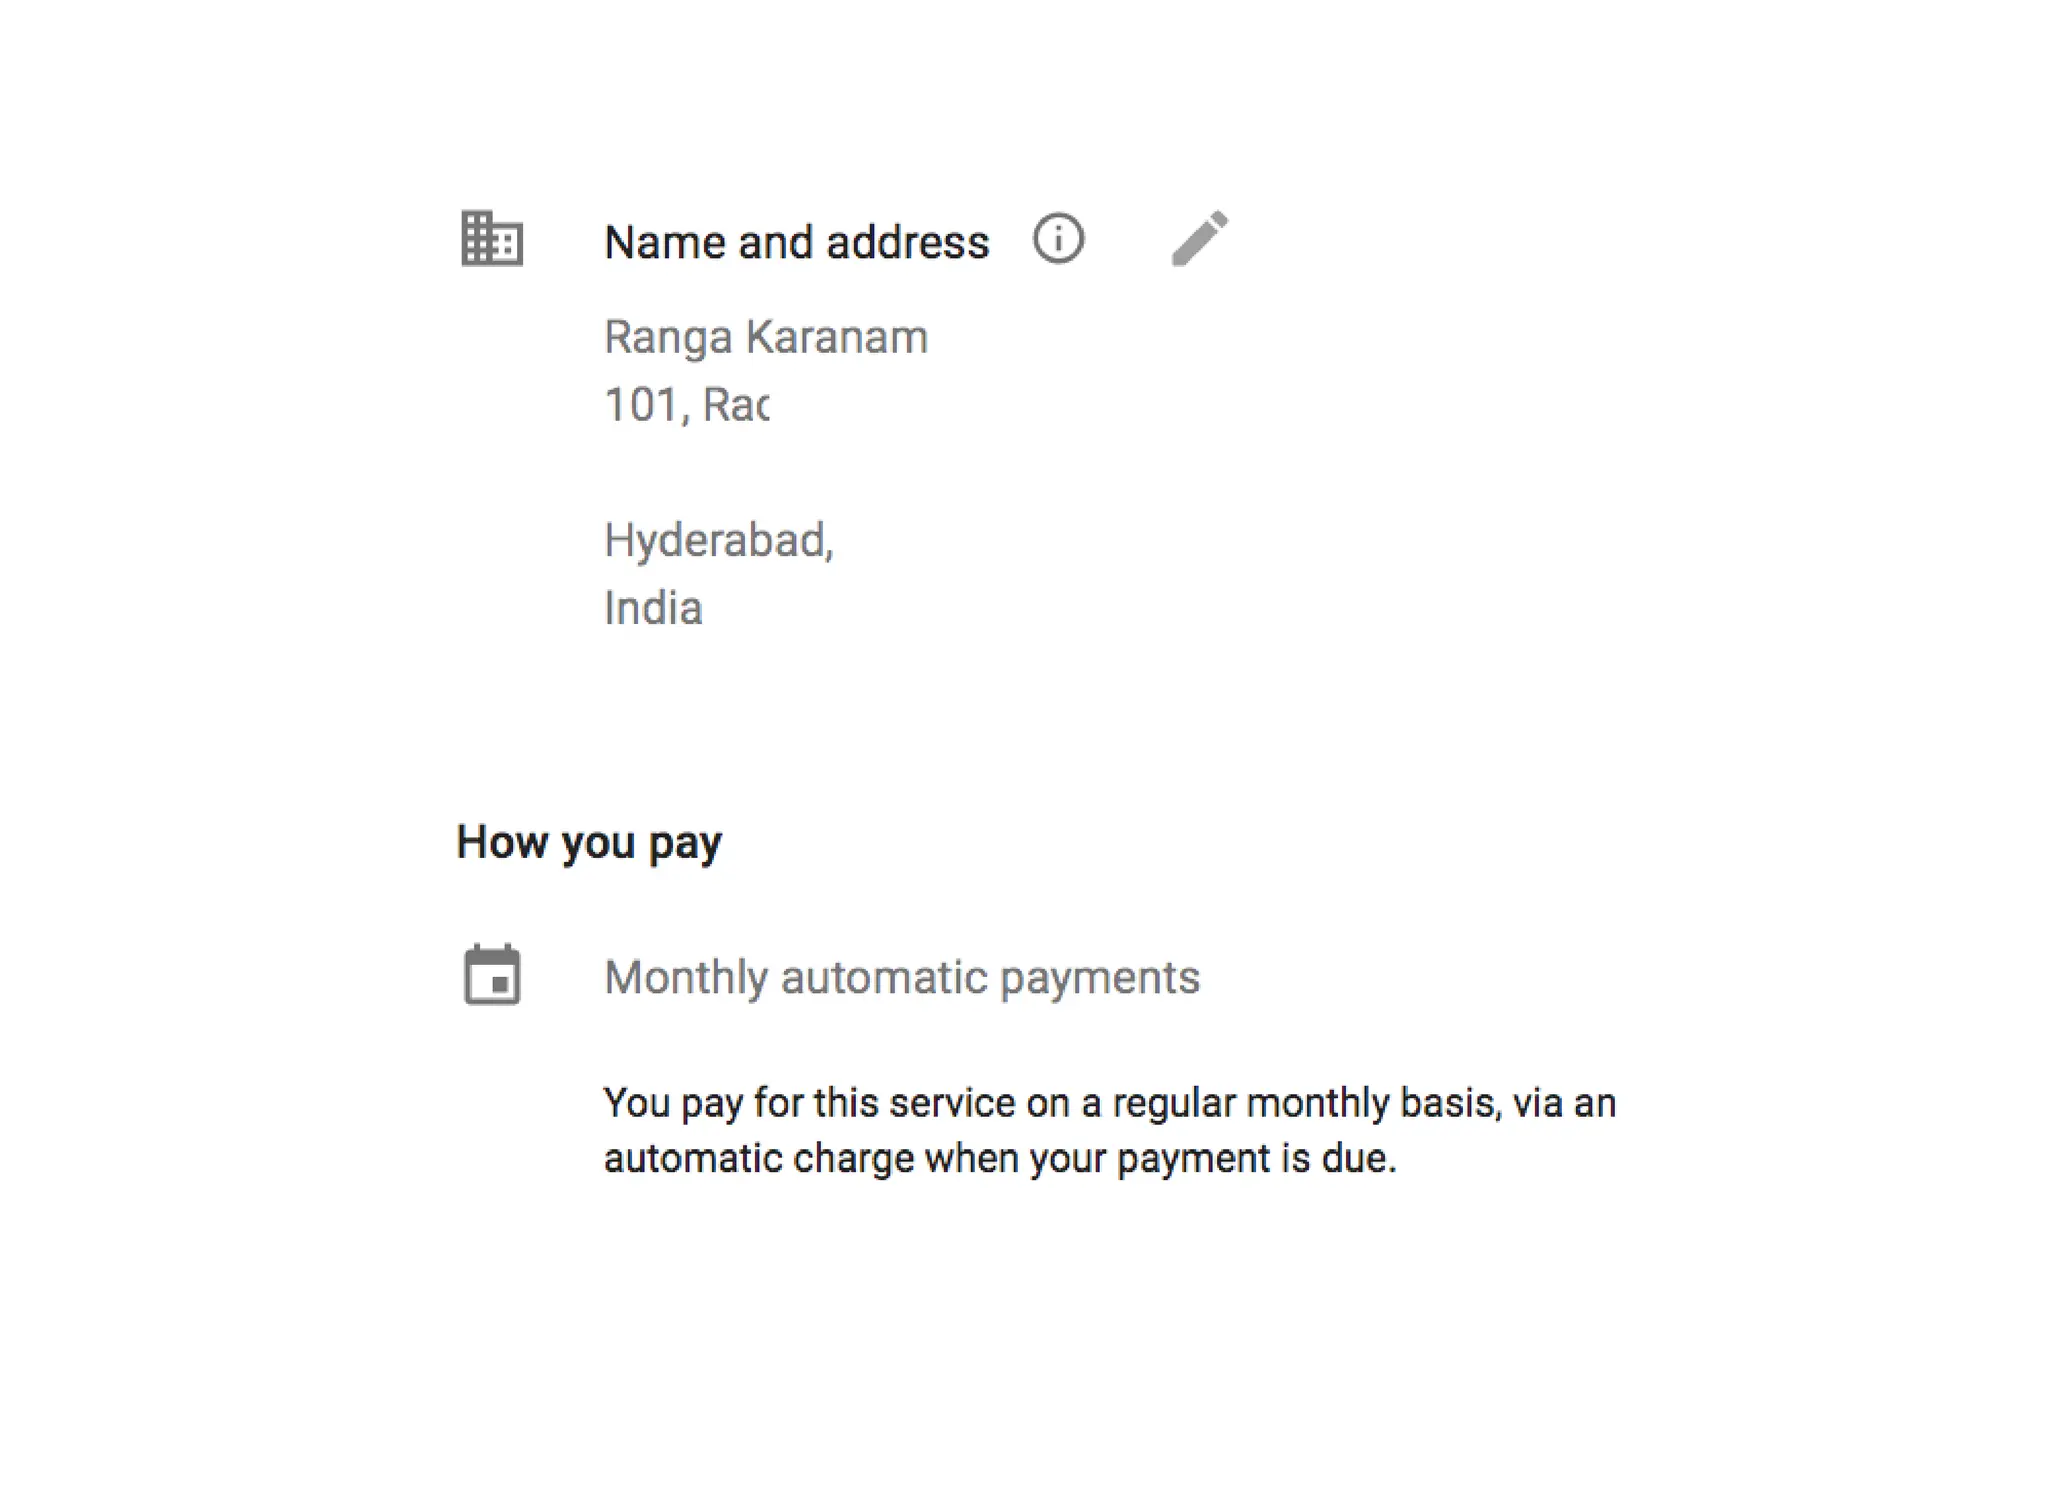Click the name Ranga Karanam
The image size is (2048, 1493).
coord(766,338)
